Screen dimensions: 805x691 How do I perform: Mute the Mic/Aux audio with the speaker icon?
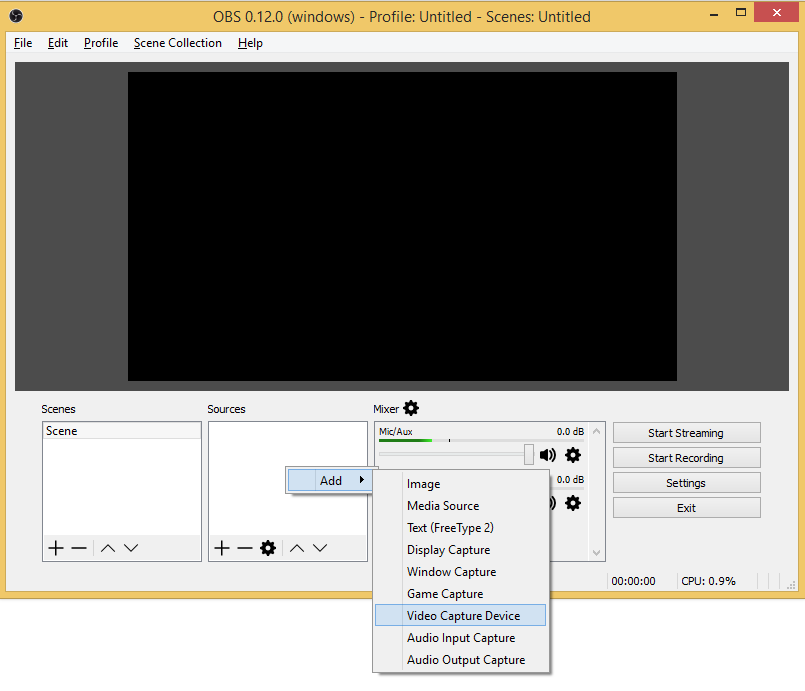(x=547, y=455)
